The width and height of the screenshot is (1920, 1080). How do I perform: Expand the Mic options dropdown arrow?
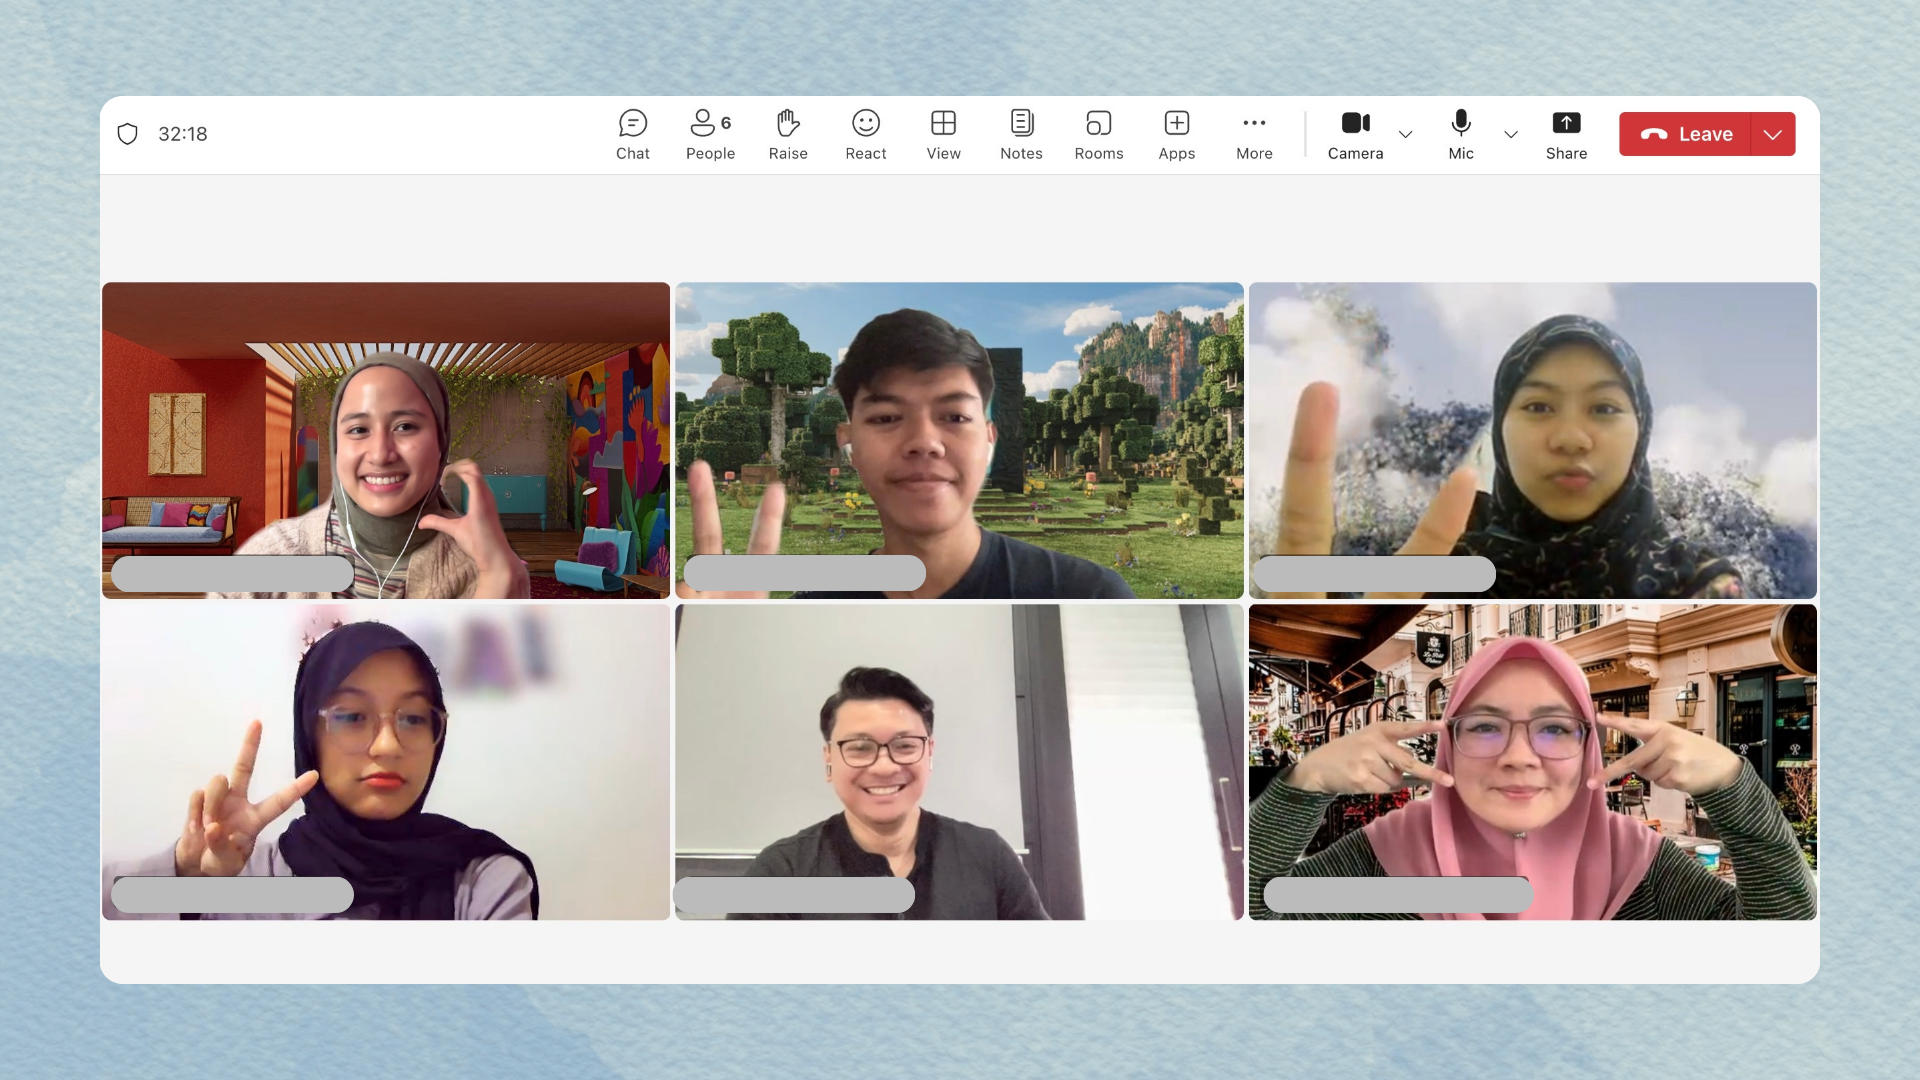pyautogui.click(x=1511, y=134)
